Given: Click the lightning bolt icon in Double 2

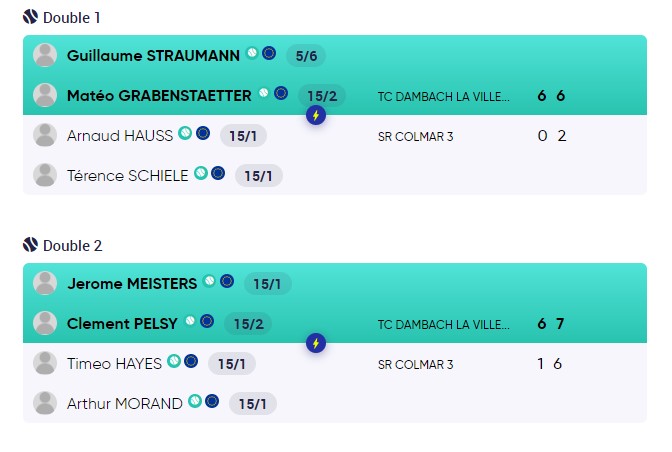Looking at the screenshot, I should [316, 343].
